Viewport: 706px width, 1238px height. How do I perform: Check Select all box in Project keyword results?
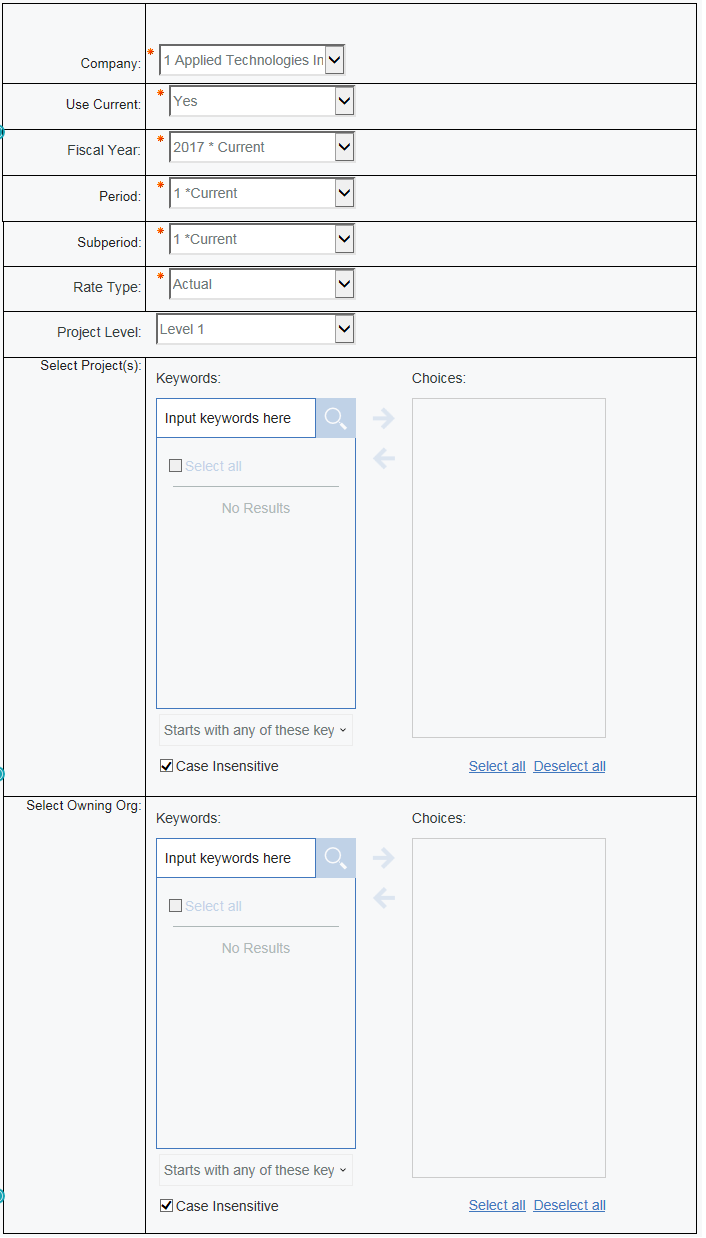click(176, 466)
